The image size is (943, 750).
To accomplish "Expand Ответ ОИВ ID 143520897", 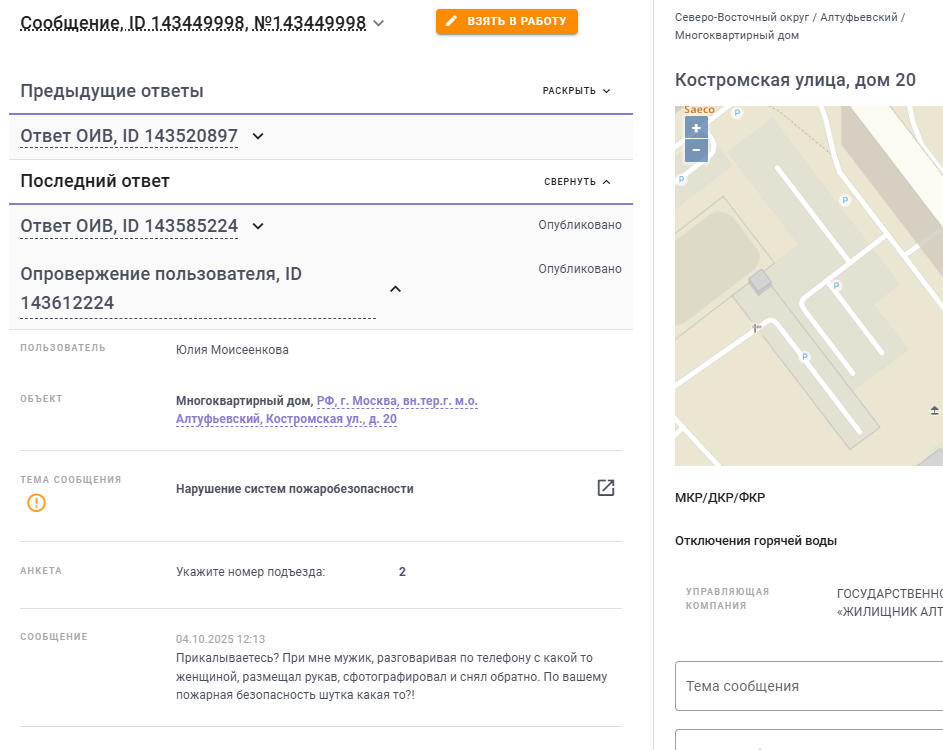I will click(x=258, y=136).
